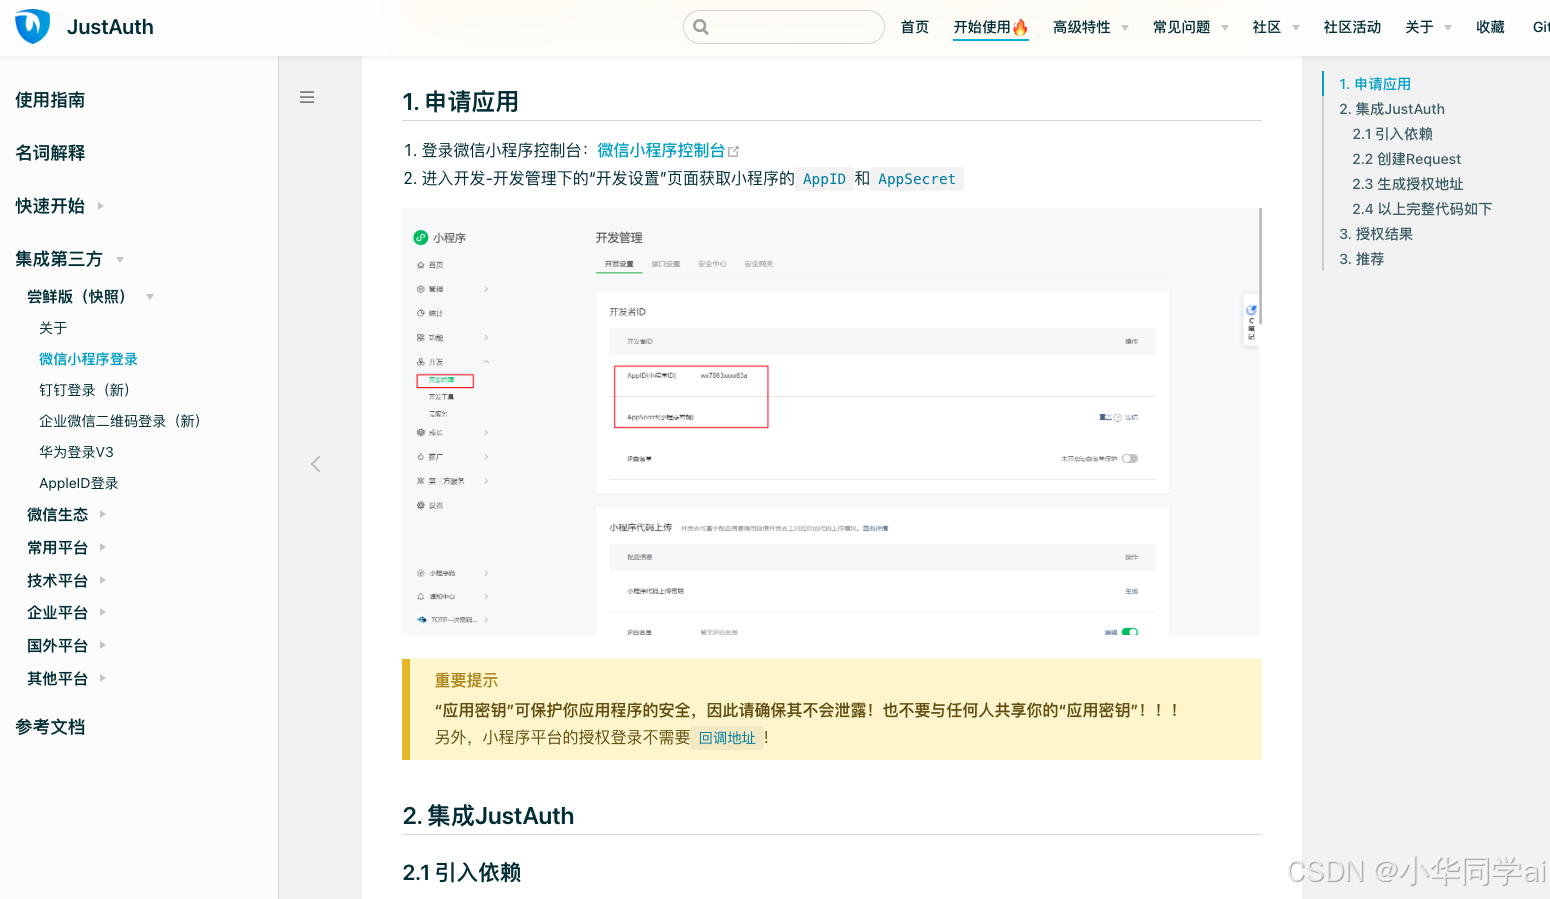Viewport: 1550px width, 899px height.
Task: Expand the 高级特性 dropdown menu
Action: 1091,27
